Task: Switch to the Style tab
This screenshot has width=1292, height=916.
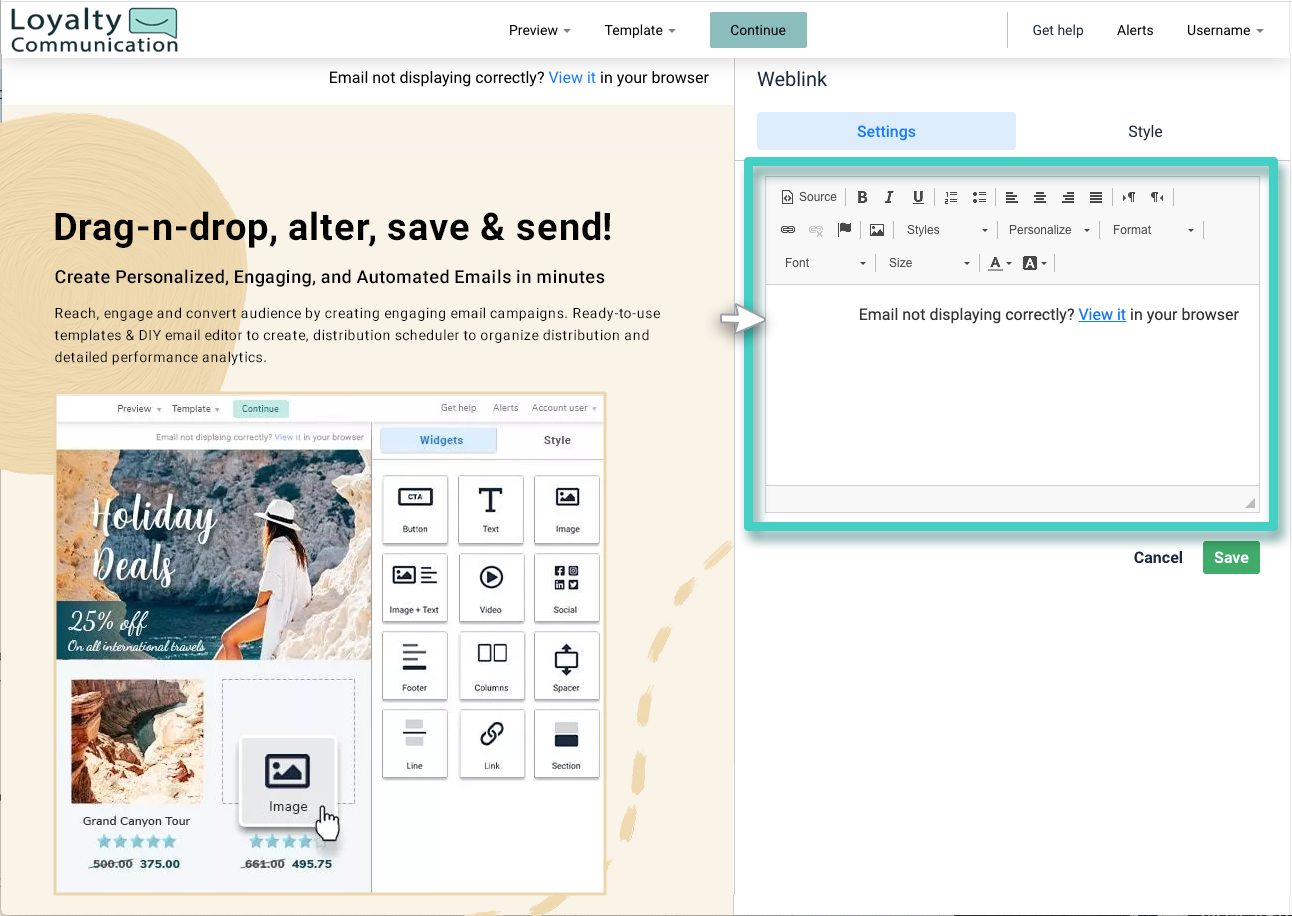Action: point(1145,131)
